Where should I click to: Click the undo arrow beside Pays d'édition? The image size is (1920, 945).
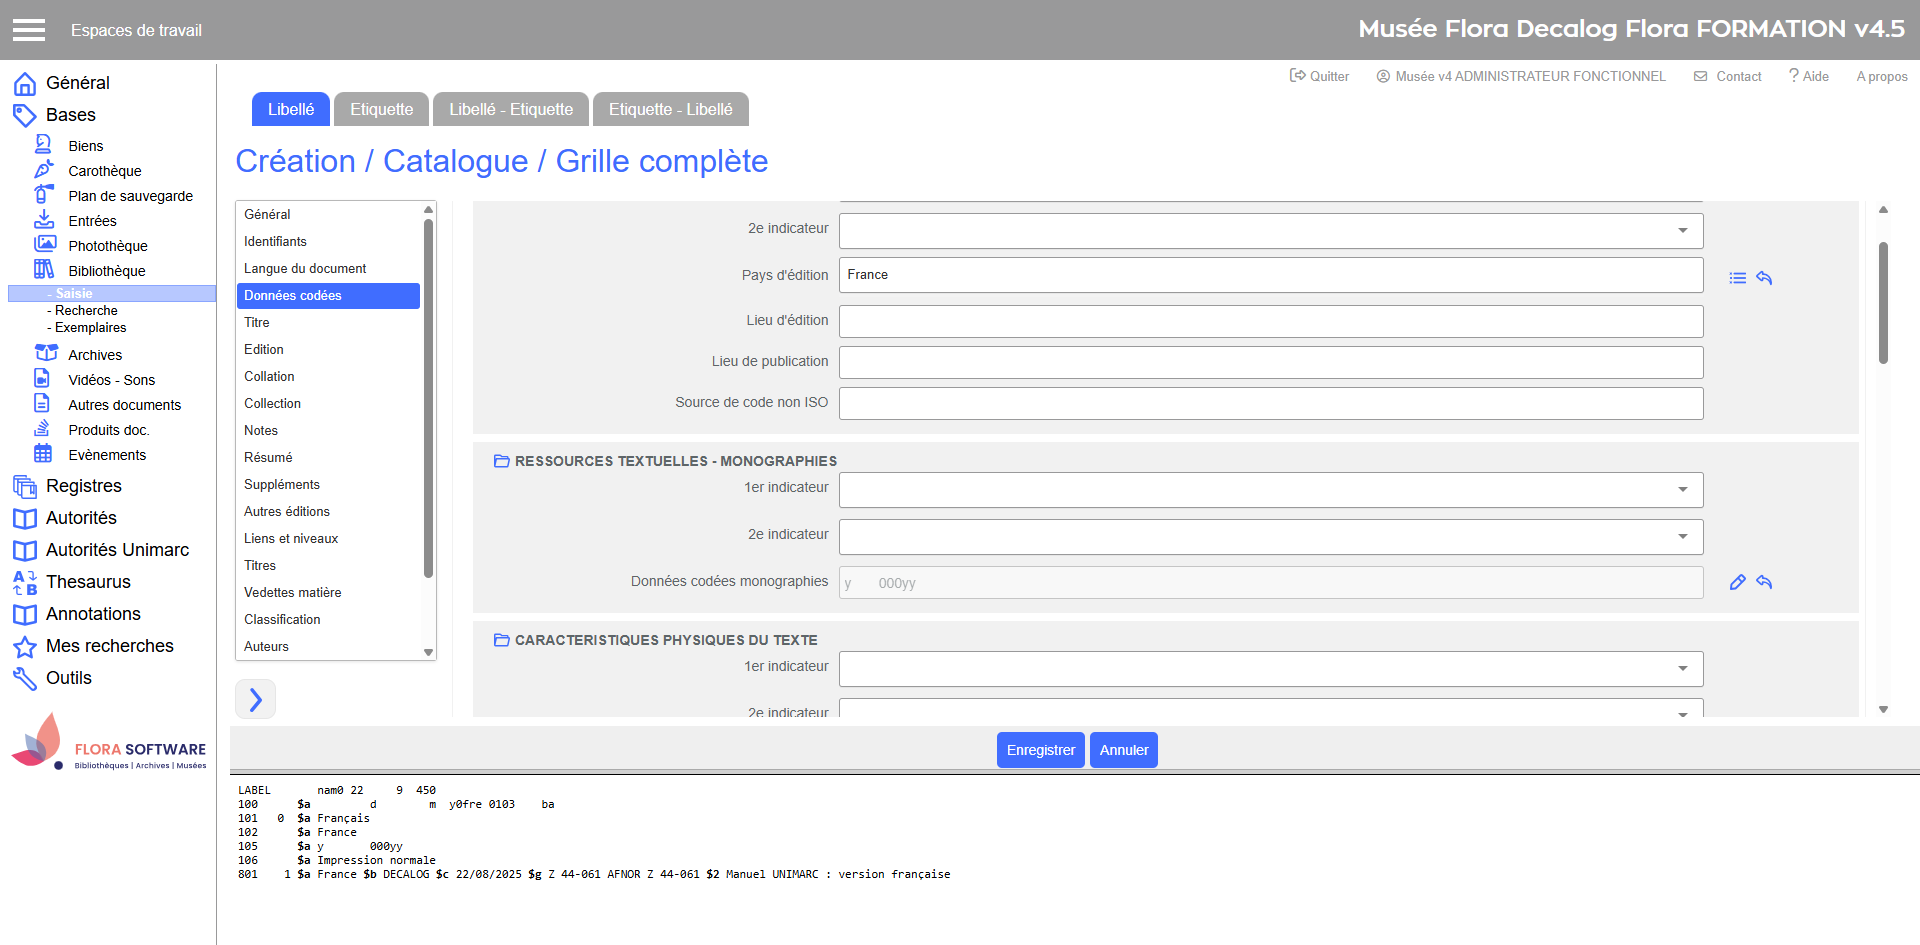tap(1764, 278)
